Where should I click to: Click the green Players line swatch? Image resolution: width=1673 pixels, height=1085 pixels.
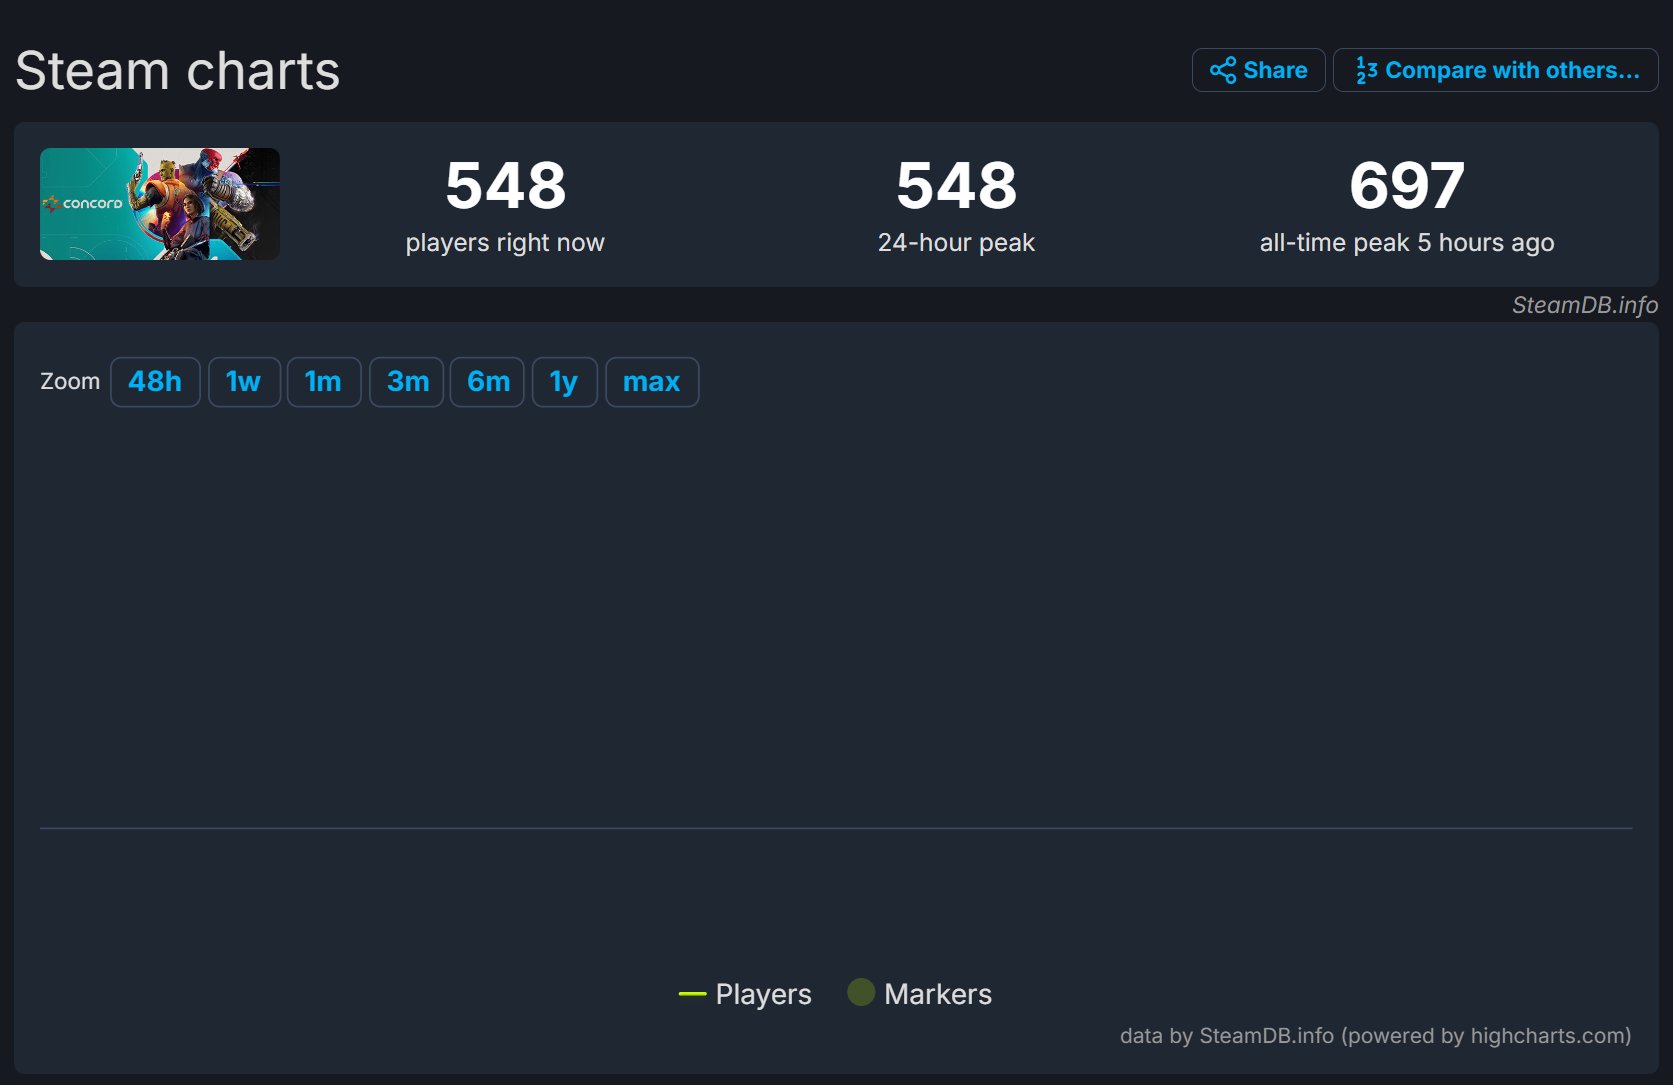(x=692, y=994)
